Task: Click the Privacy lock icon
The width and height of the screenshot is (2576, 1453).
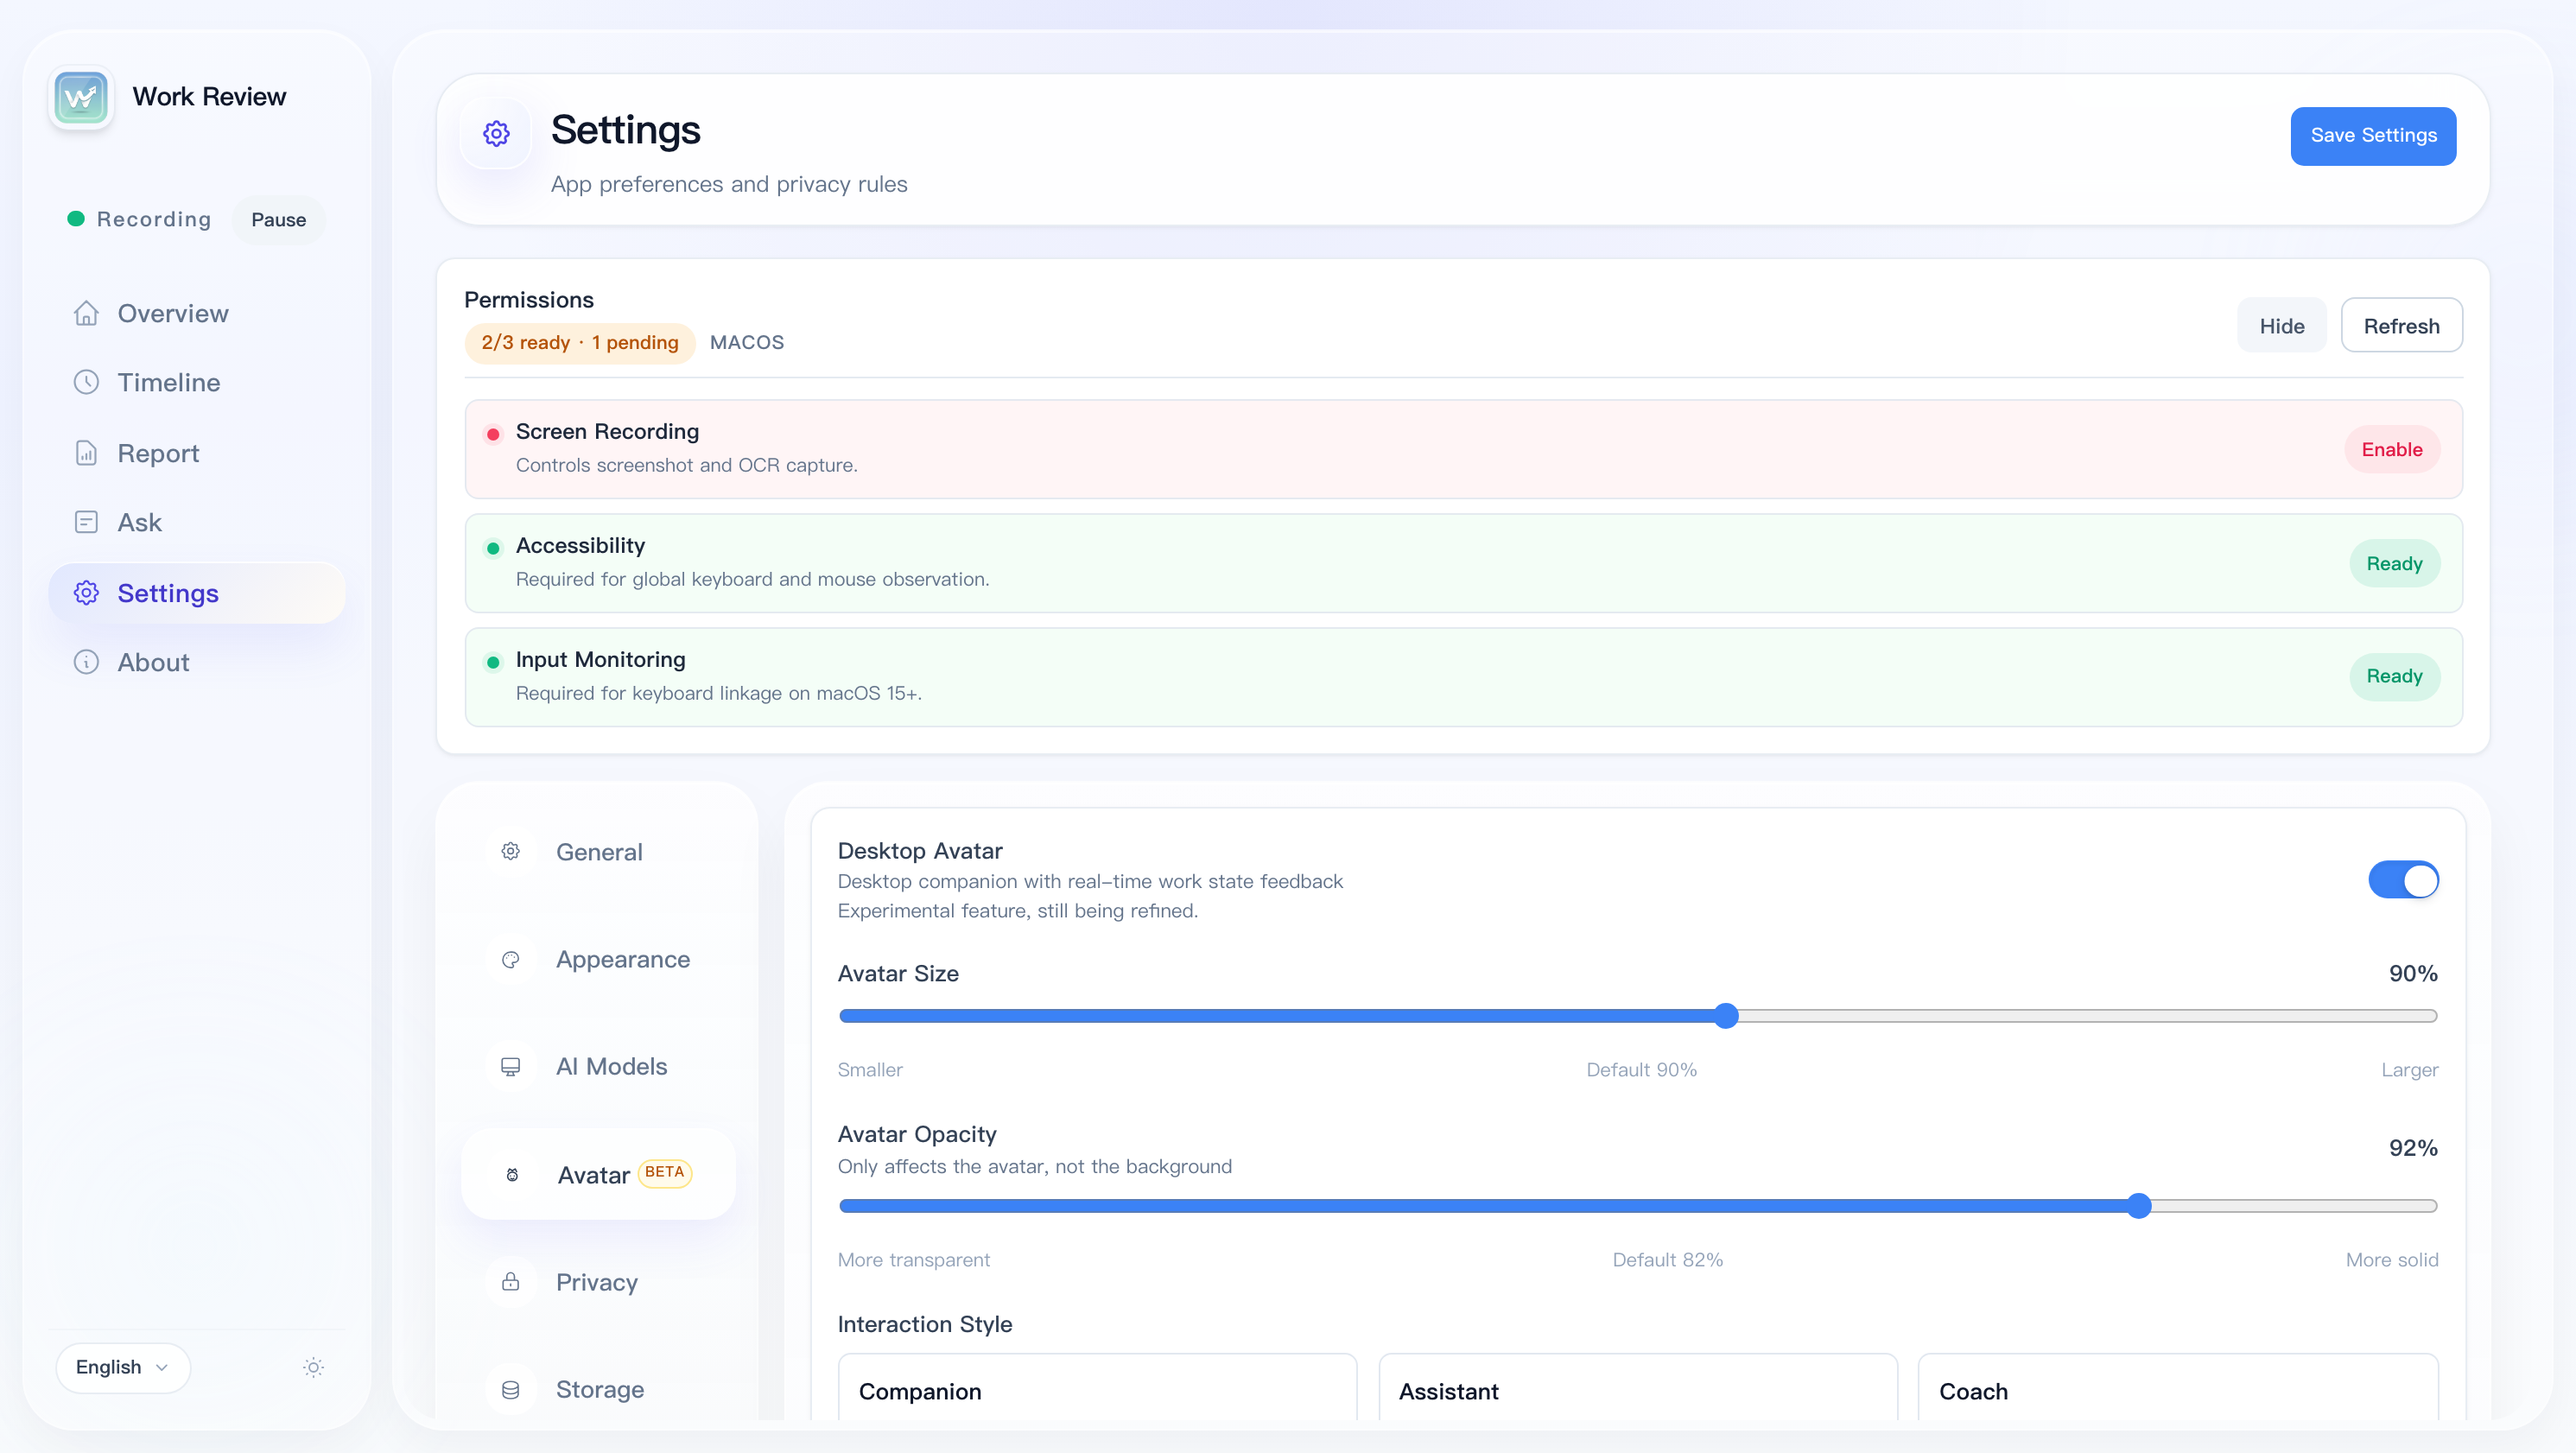Action: point(510,1282)
